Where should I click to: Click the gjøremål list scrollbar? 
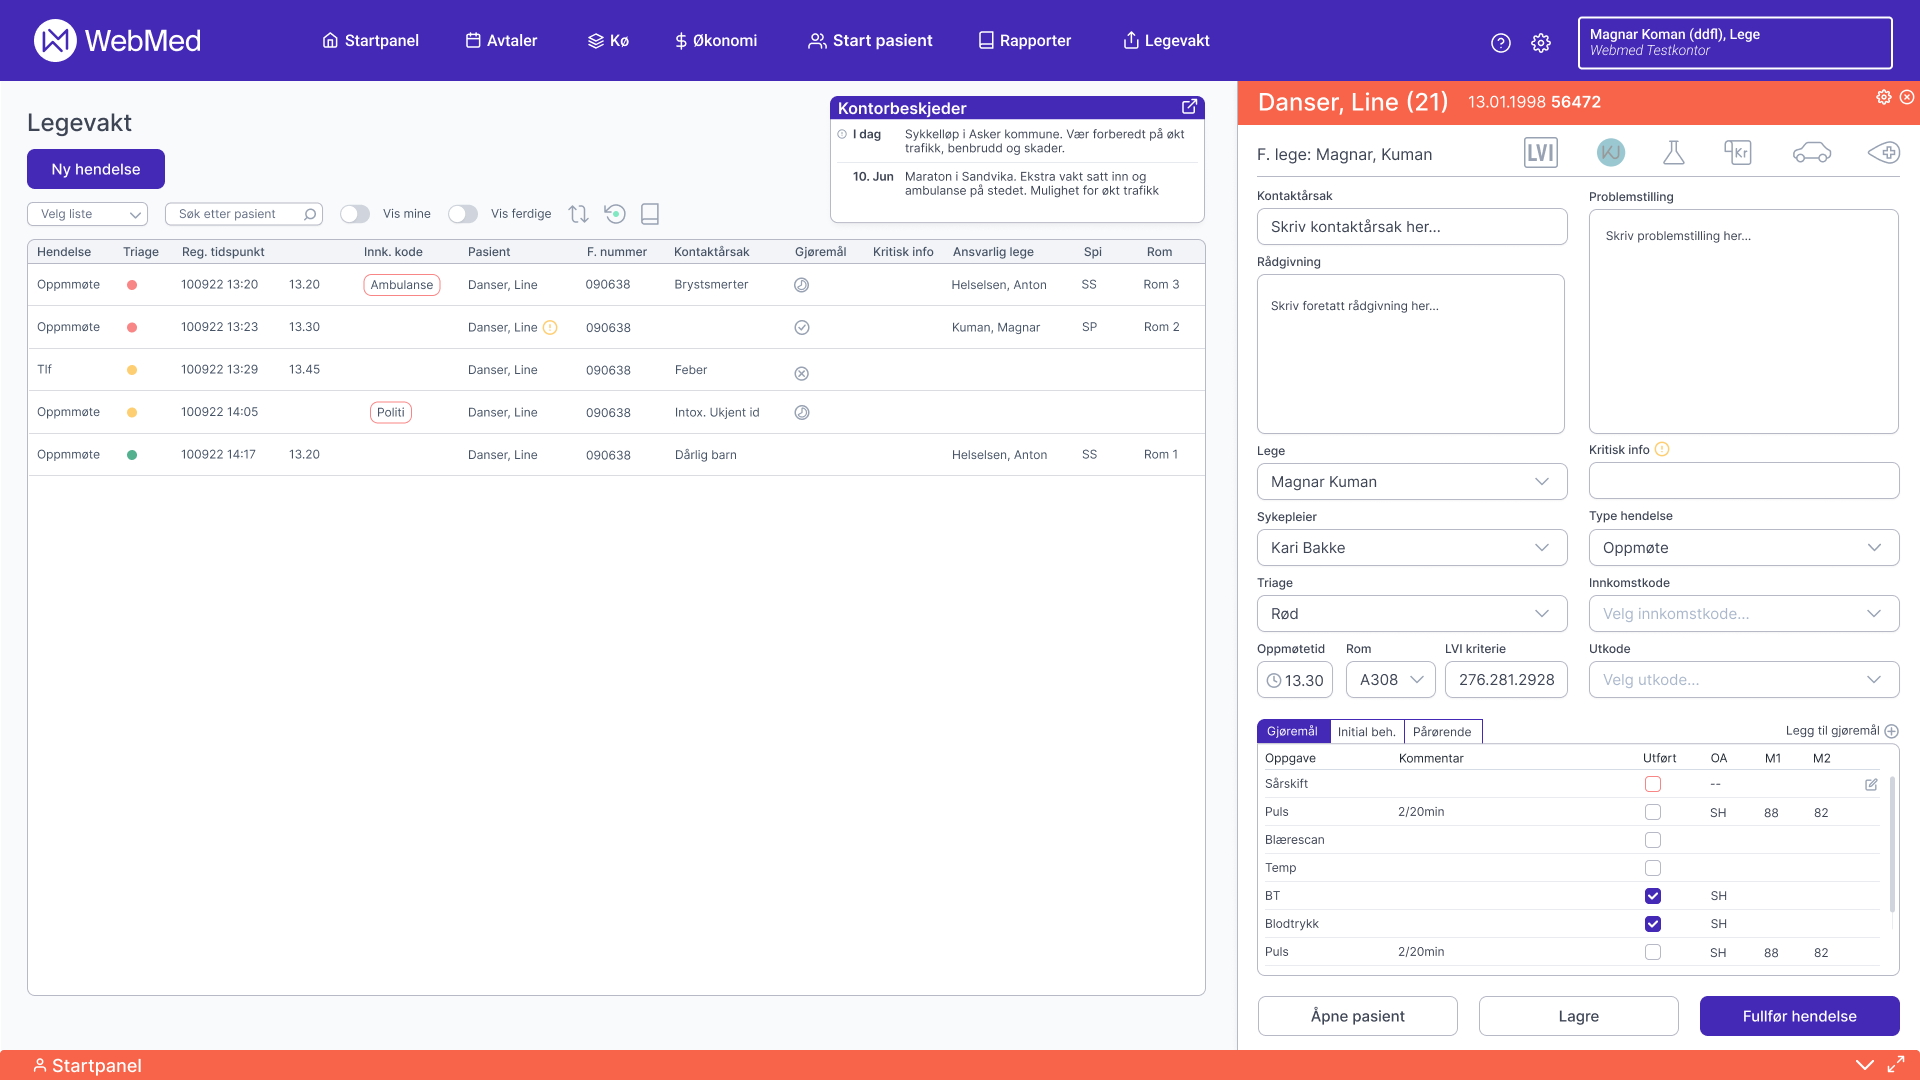[x=1891, y=845]
